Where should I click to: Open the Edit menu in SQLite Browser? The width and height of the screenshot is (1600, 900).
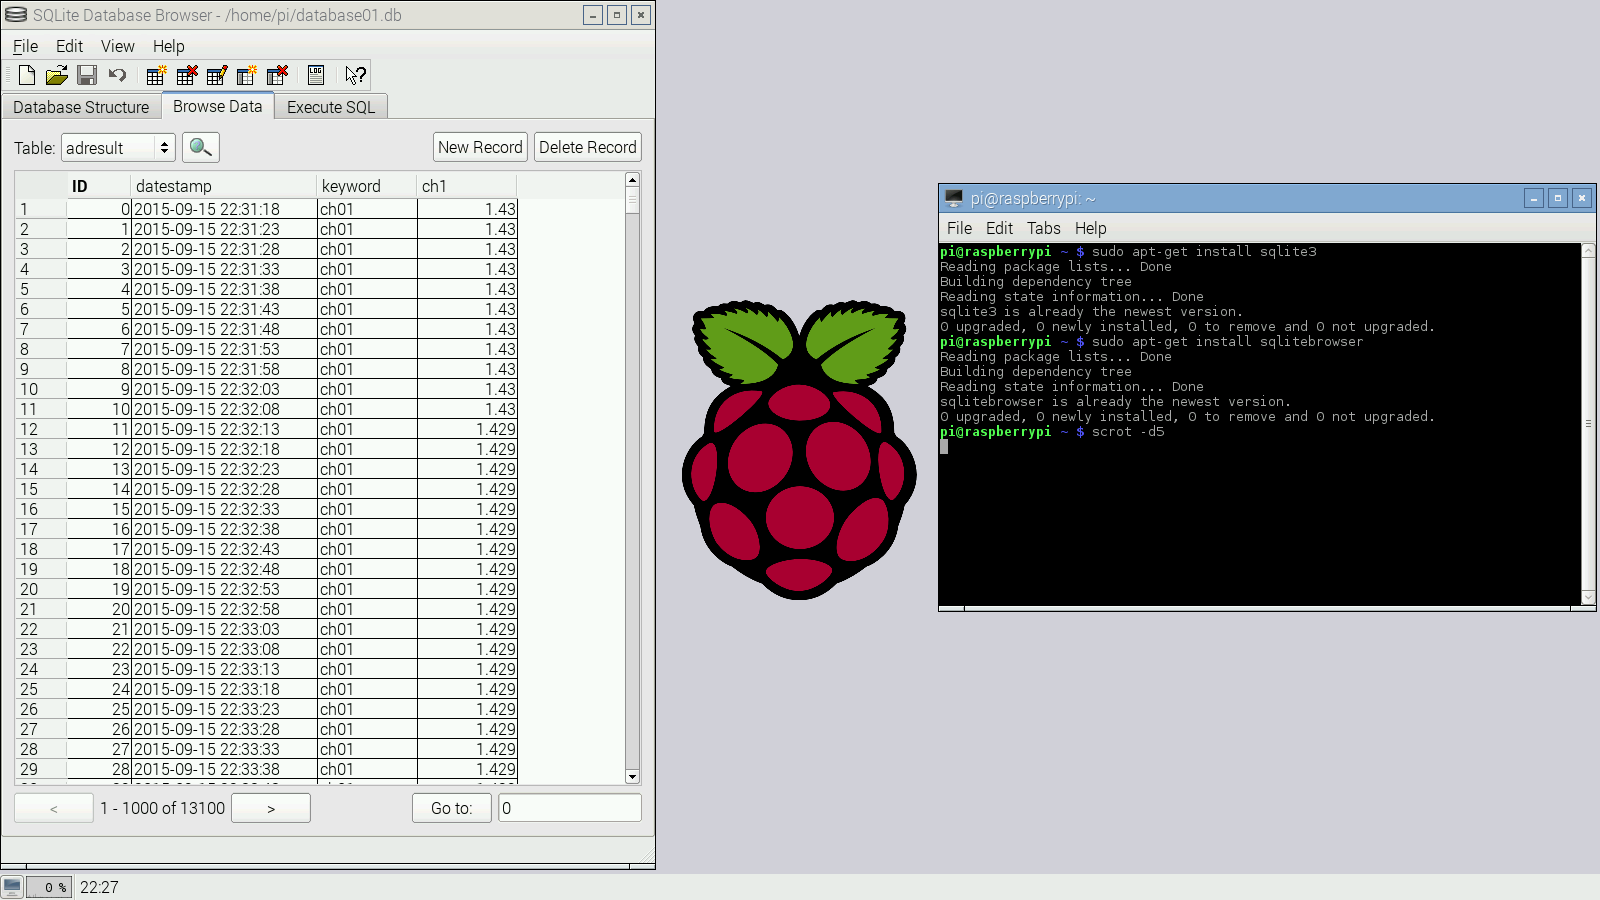point(69,46)
